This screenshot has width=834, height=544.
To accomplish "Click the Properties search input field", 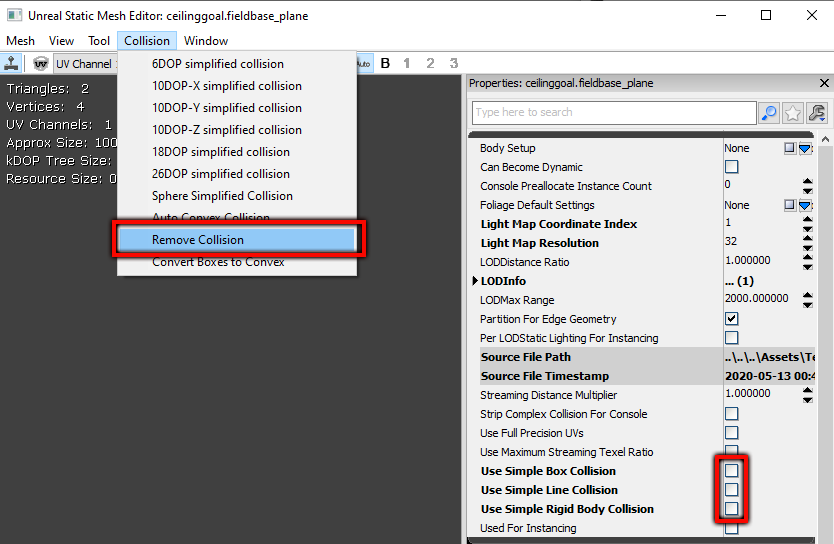I will coord(614,113).
